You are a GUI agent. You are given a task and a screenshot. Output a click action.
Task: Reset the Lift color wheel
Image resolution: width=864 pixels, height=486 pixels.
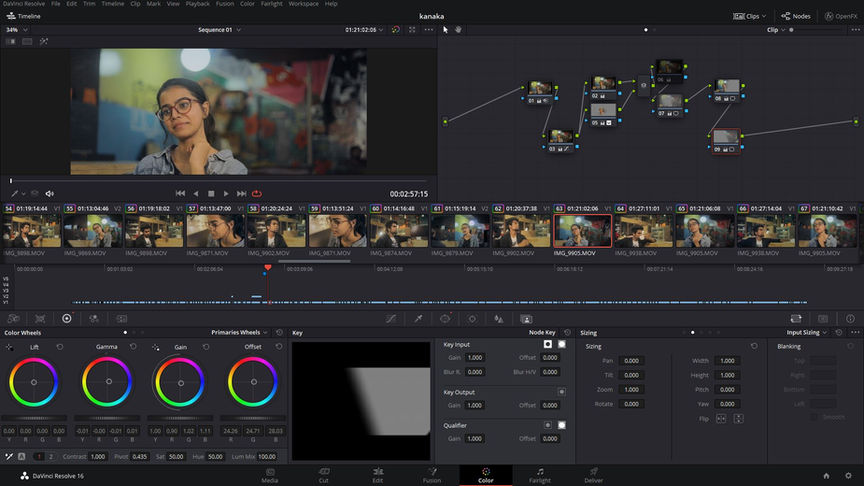click(x=60, y=346)
